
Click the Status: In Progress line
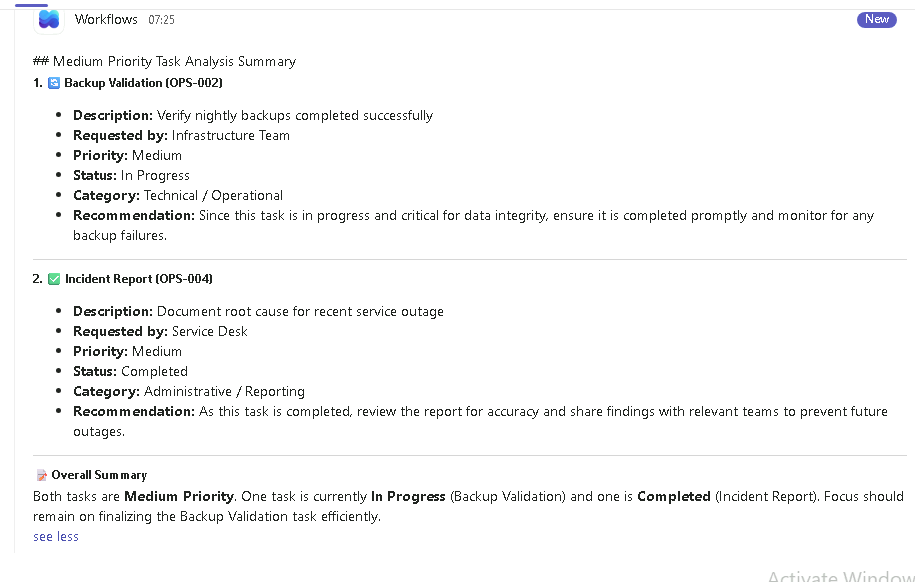tap(131, 175)
